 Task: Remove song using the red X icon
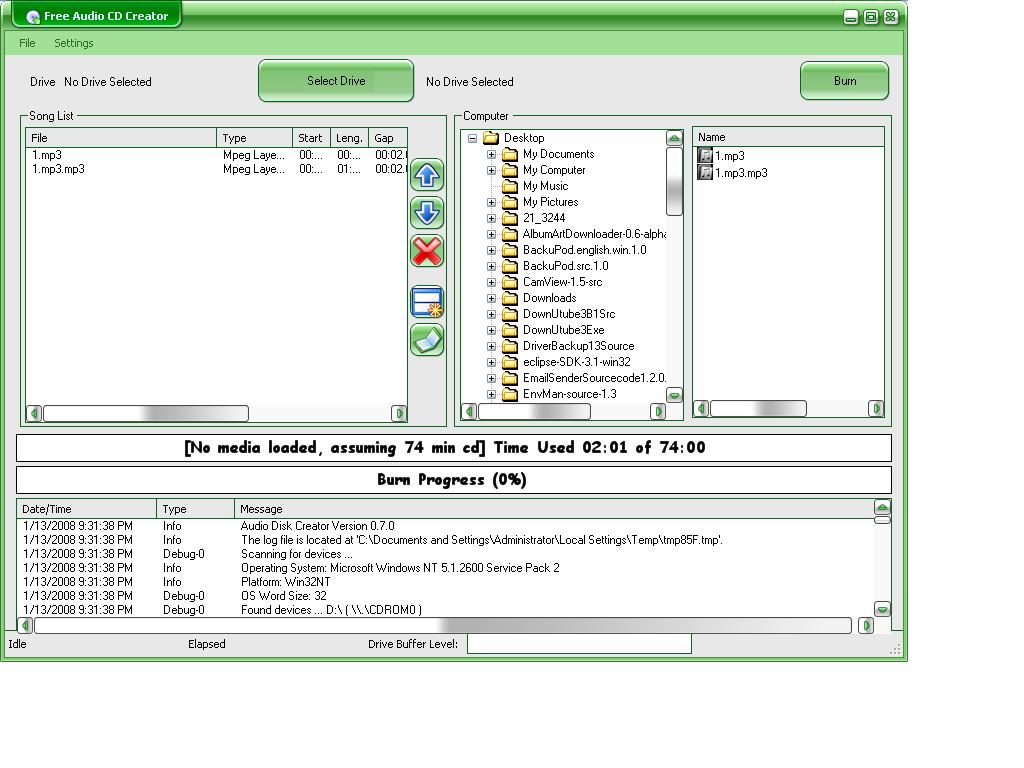tap(427, 251)
